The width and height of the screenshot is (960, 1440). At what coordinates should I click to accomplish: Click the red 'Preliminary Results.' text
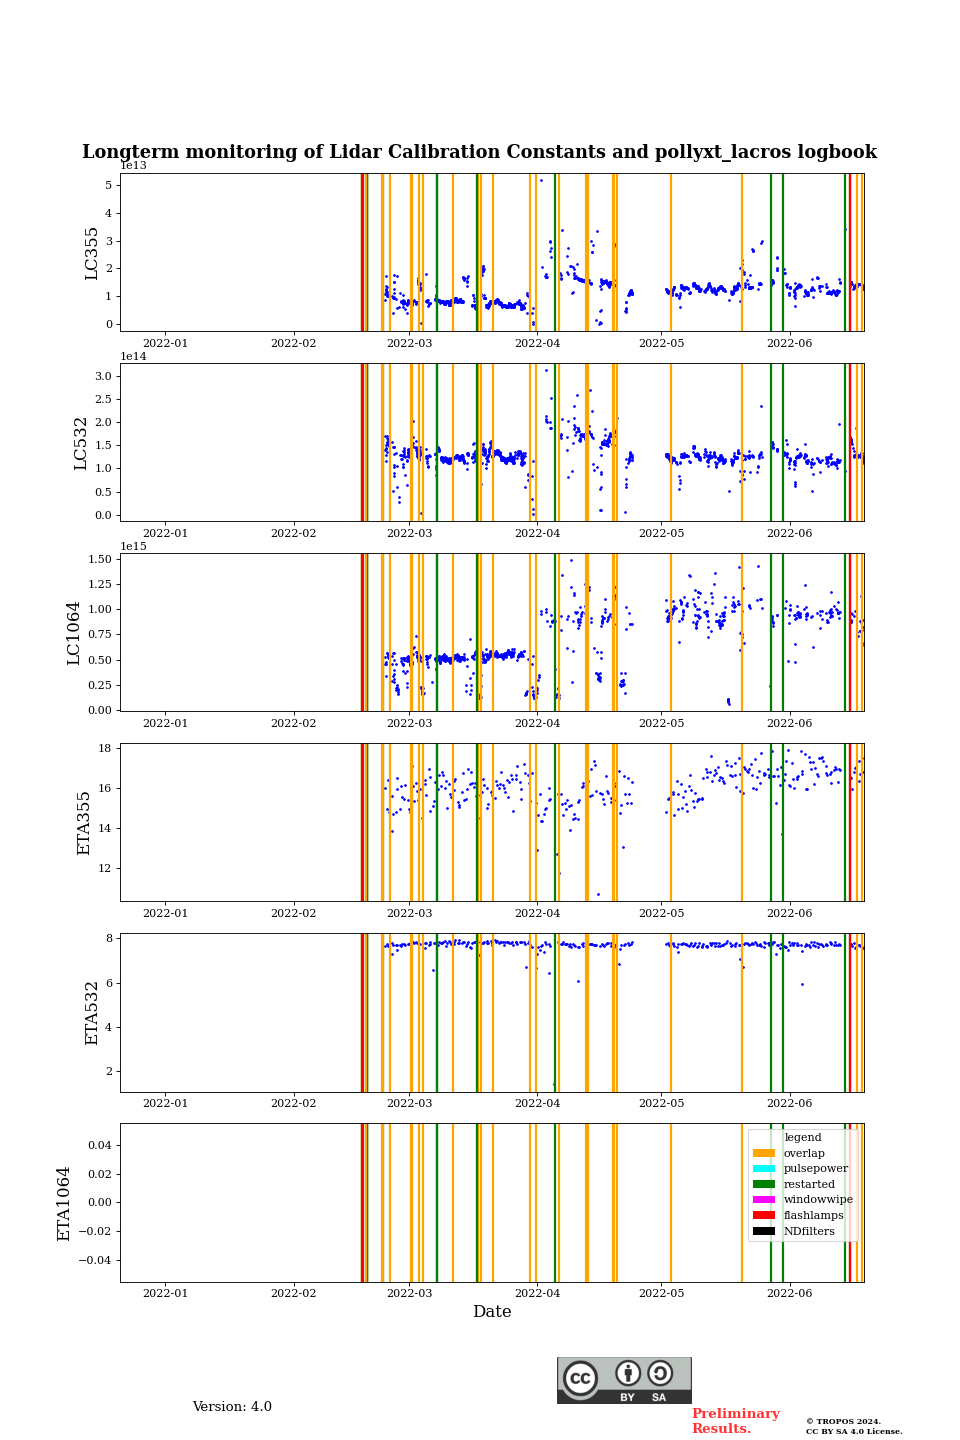736,1421
